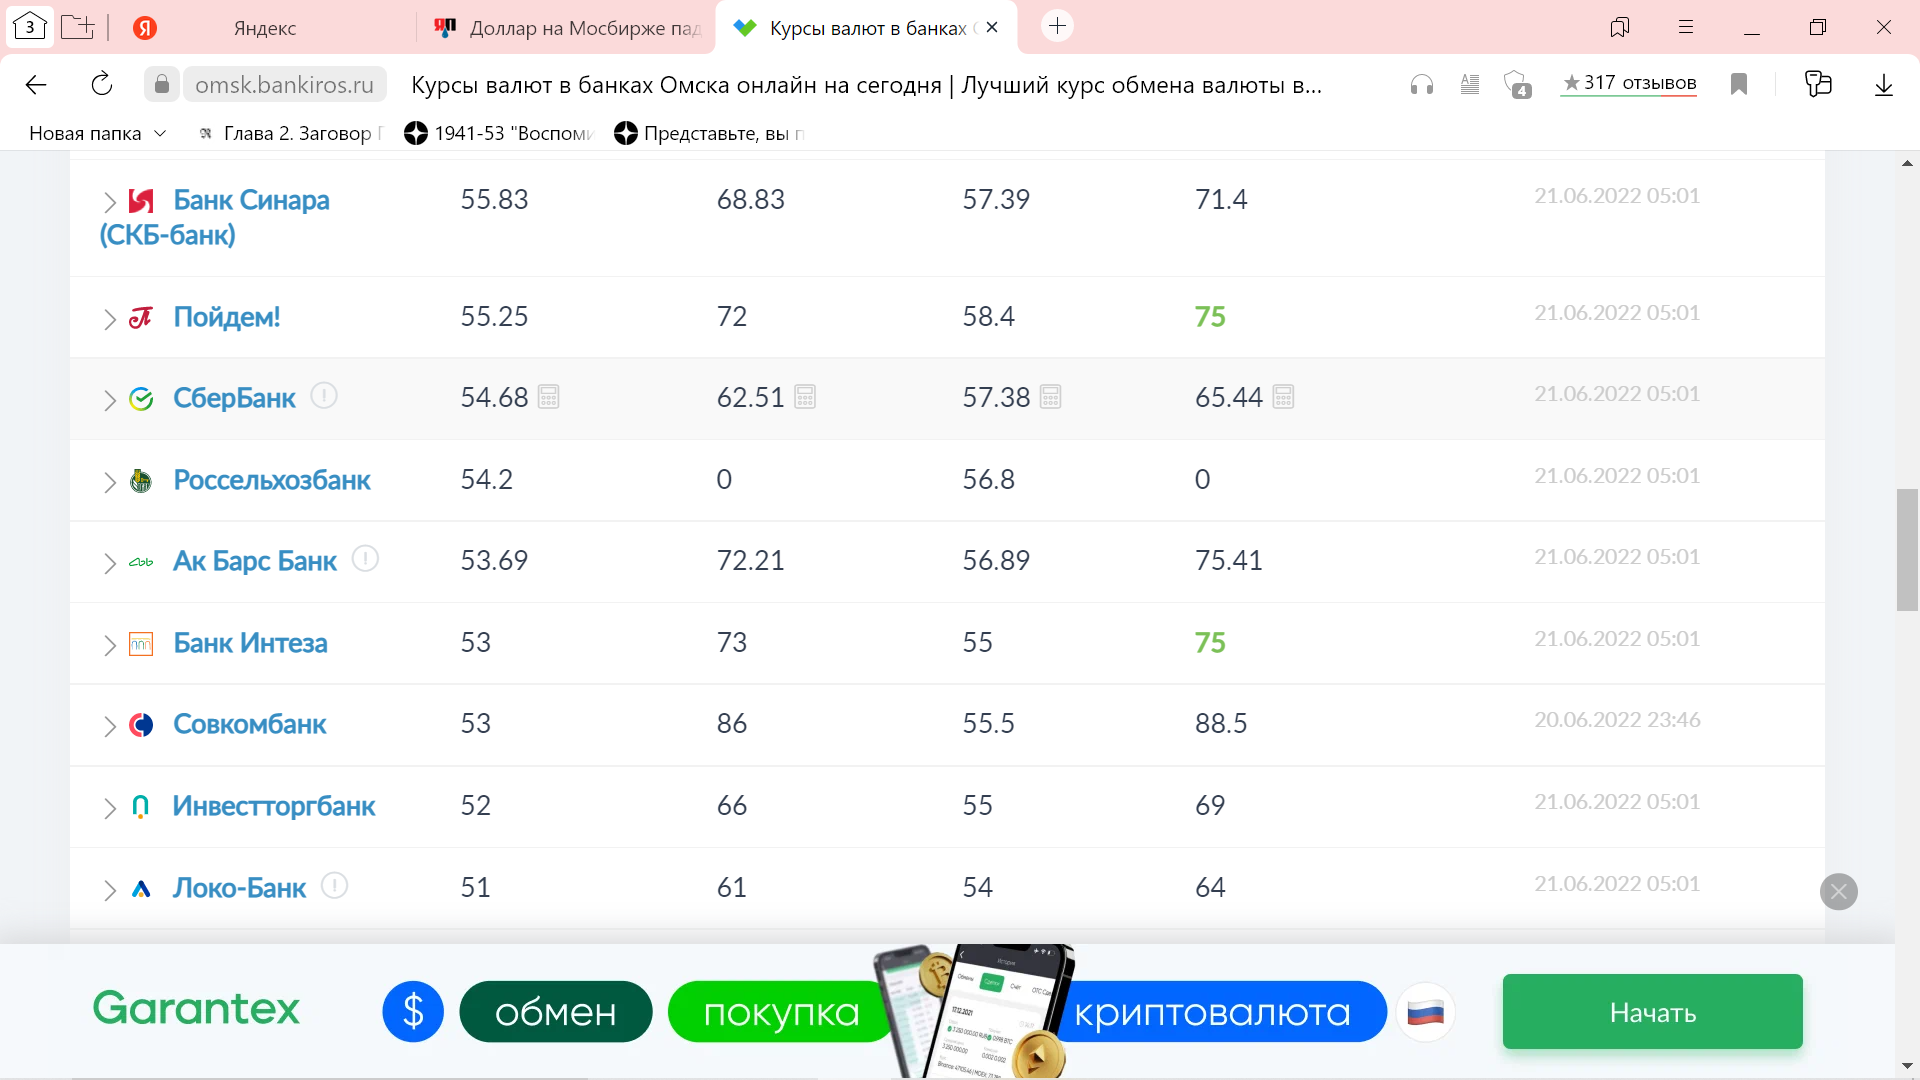
Task: Open the browser collections icon
Action: click(1818, 84)
